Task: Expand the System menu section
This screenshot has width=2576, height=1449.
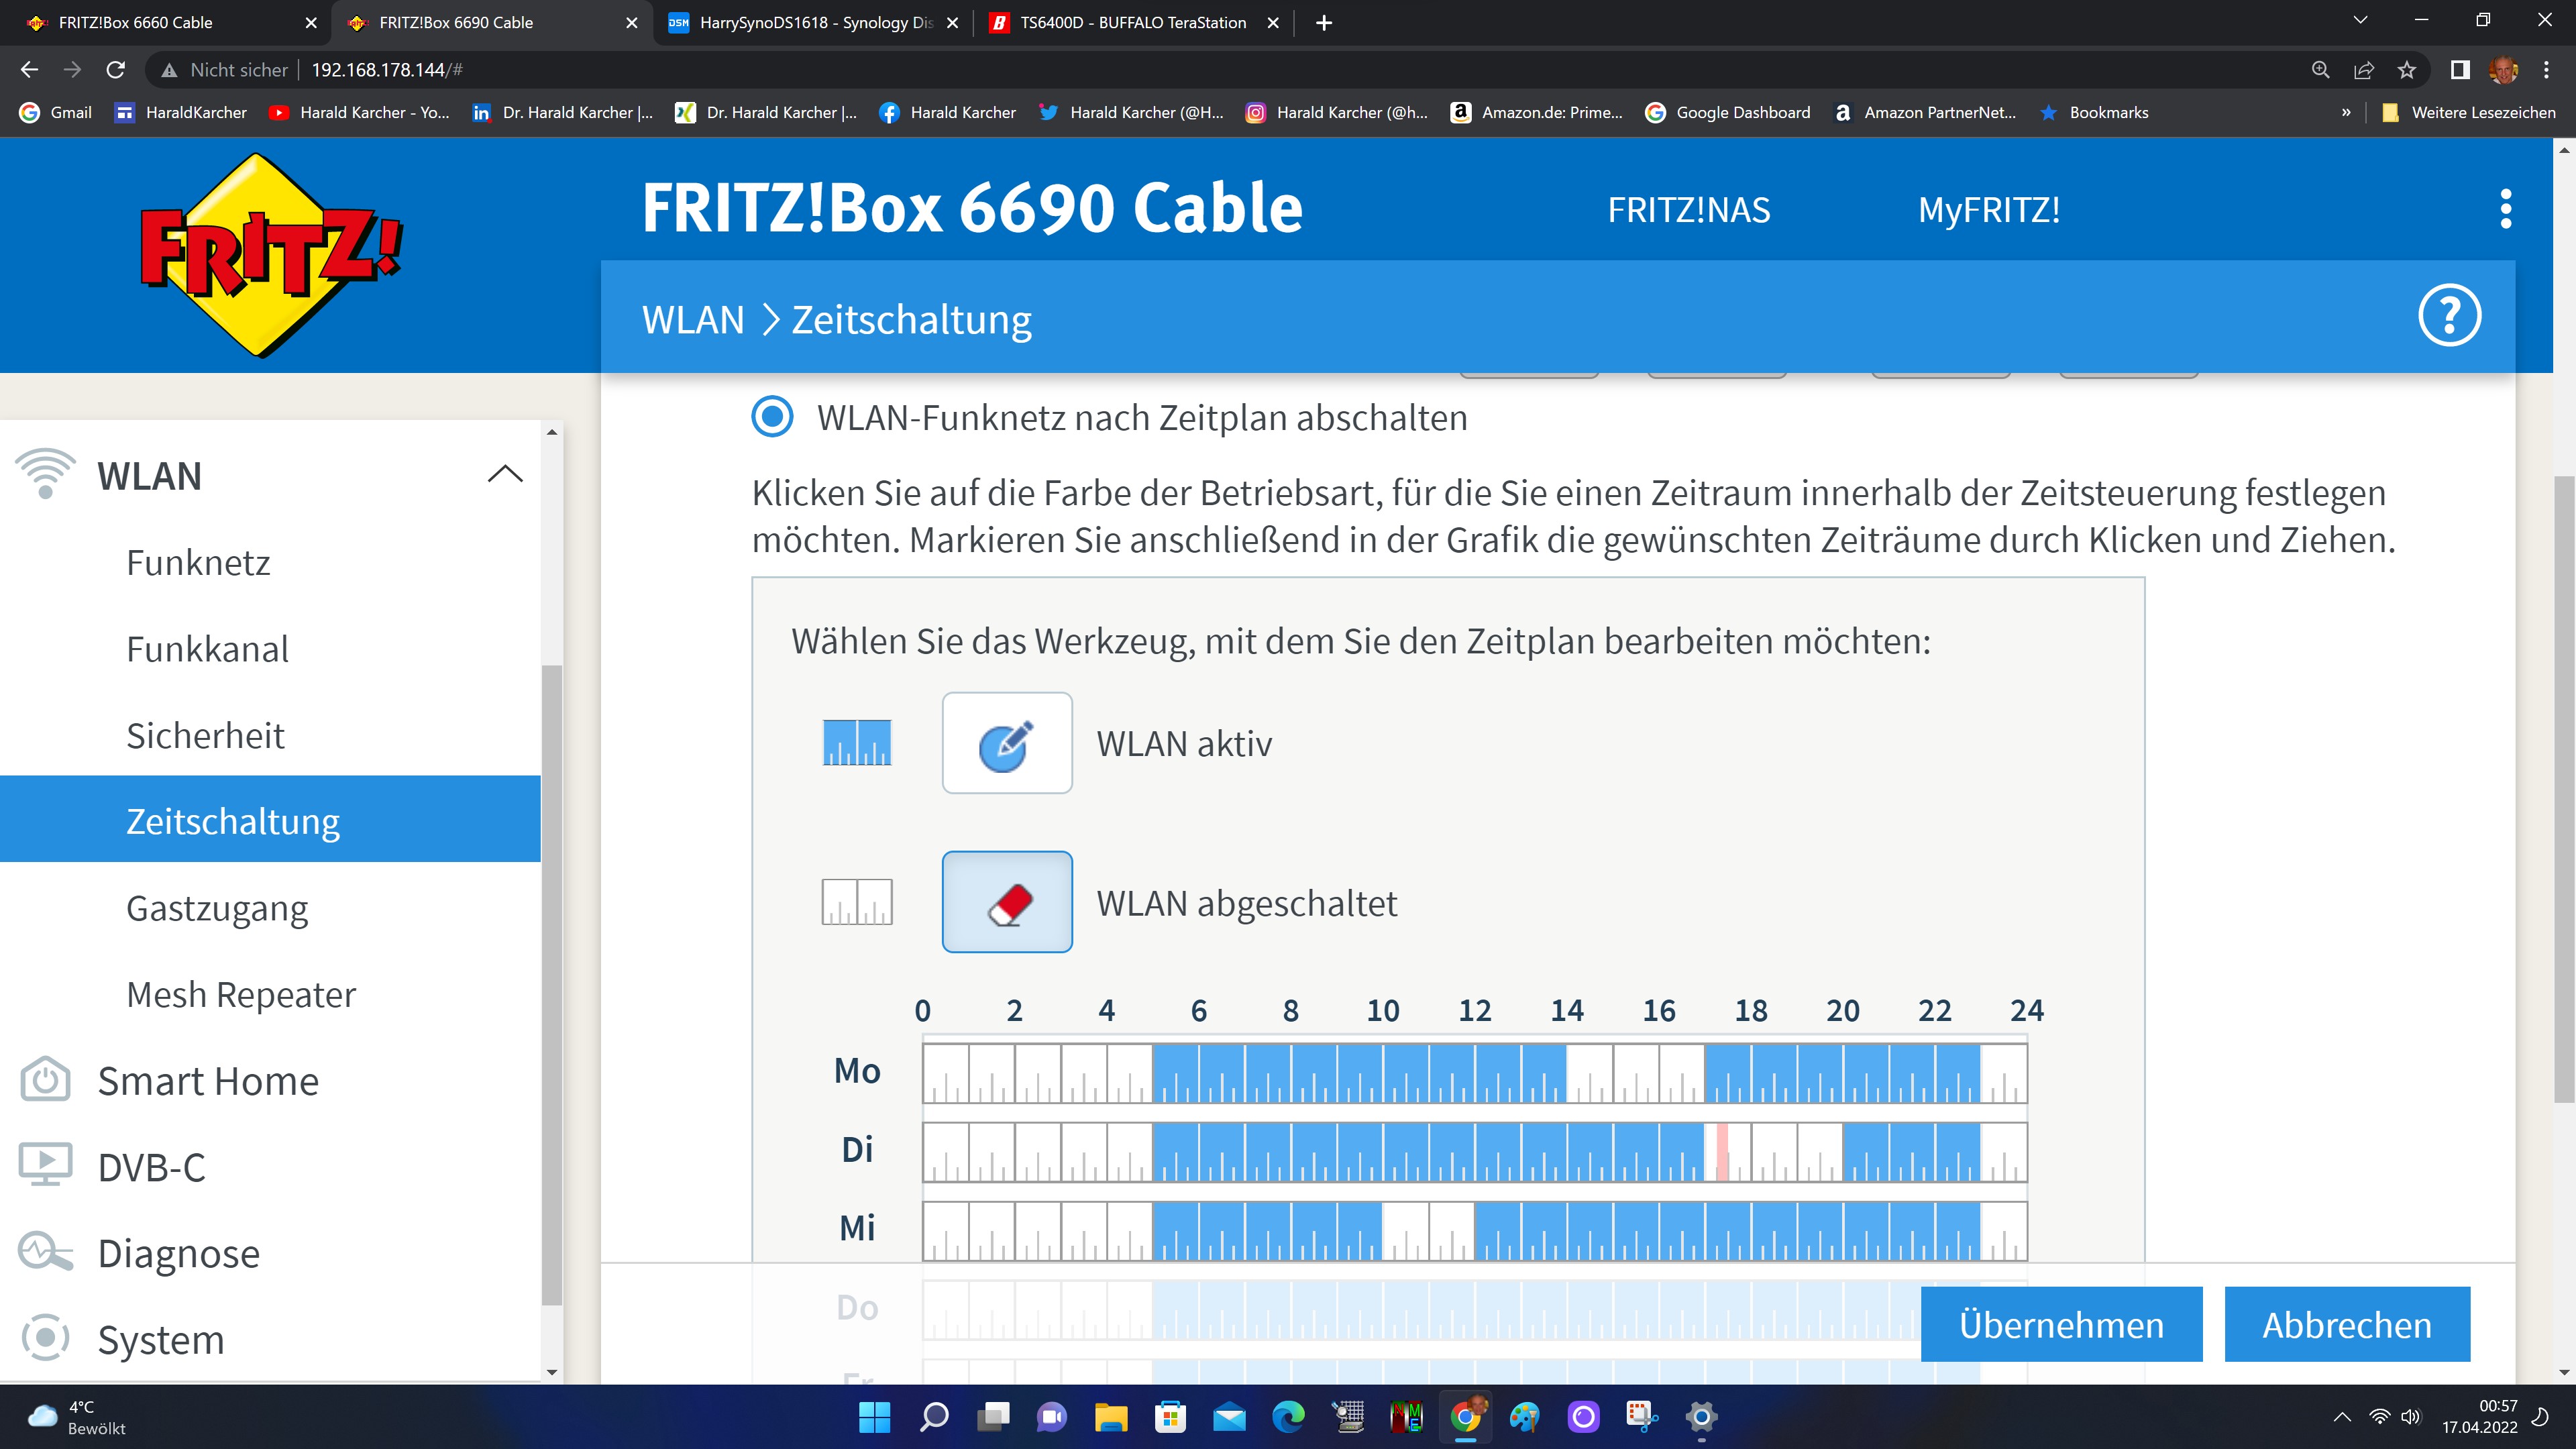Action: pyautogui.click(x=160, y=1339)
